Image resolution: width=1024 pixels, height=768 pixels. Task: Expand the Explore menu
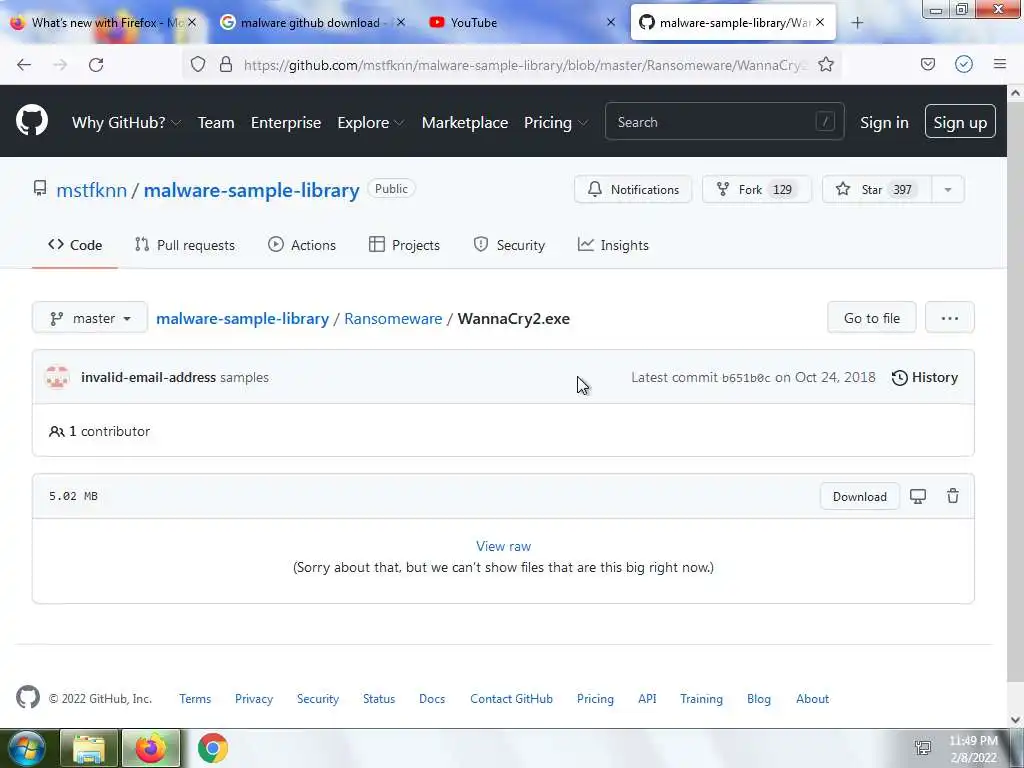coord(370,122)
